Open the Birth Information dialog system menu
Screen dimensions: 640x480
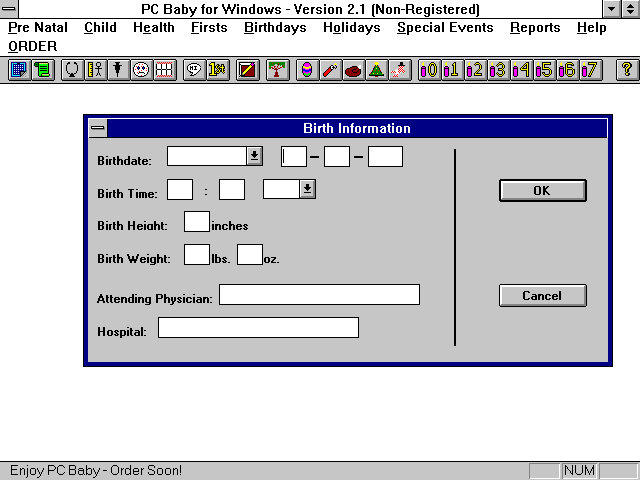click(x=97, y=128)
